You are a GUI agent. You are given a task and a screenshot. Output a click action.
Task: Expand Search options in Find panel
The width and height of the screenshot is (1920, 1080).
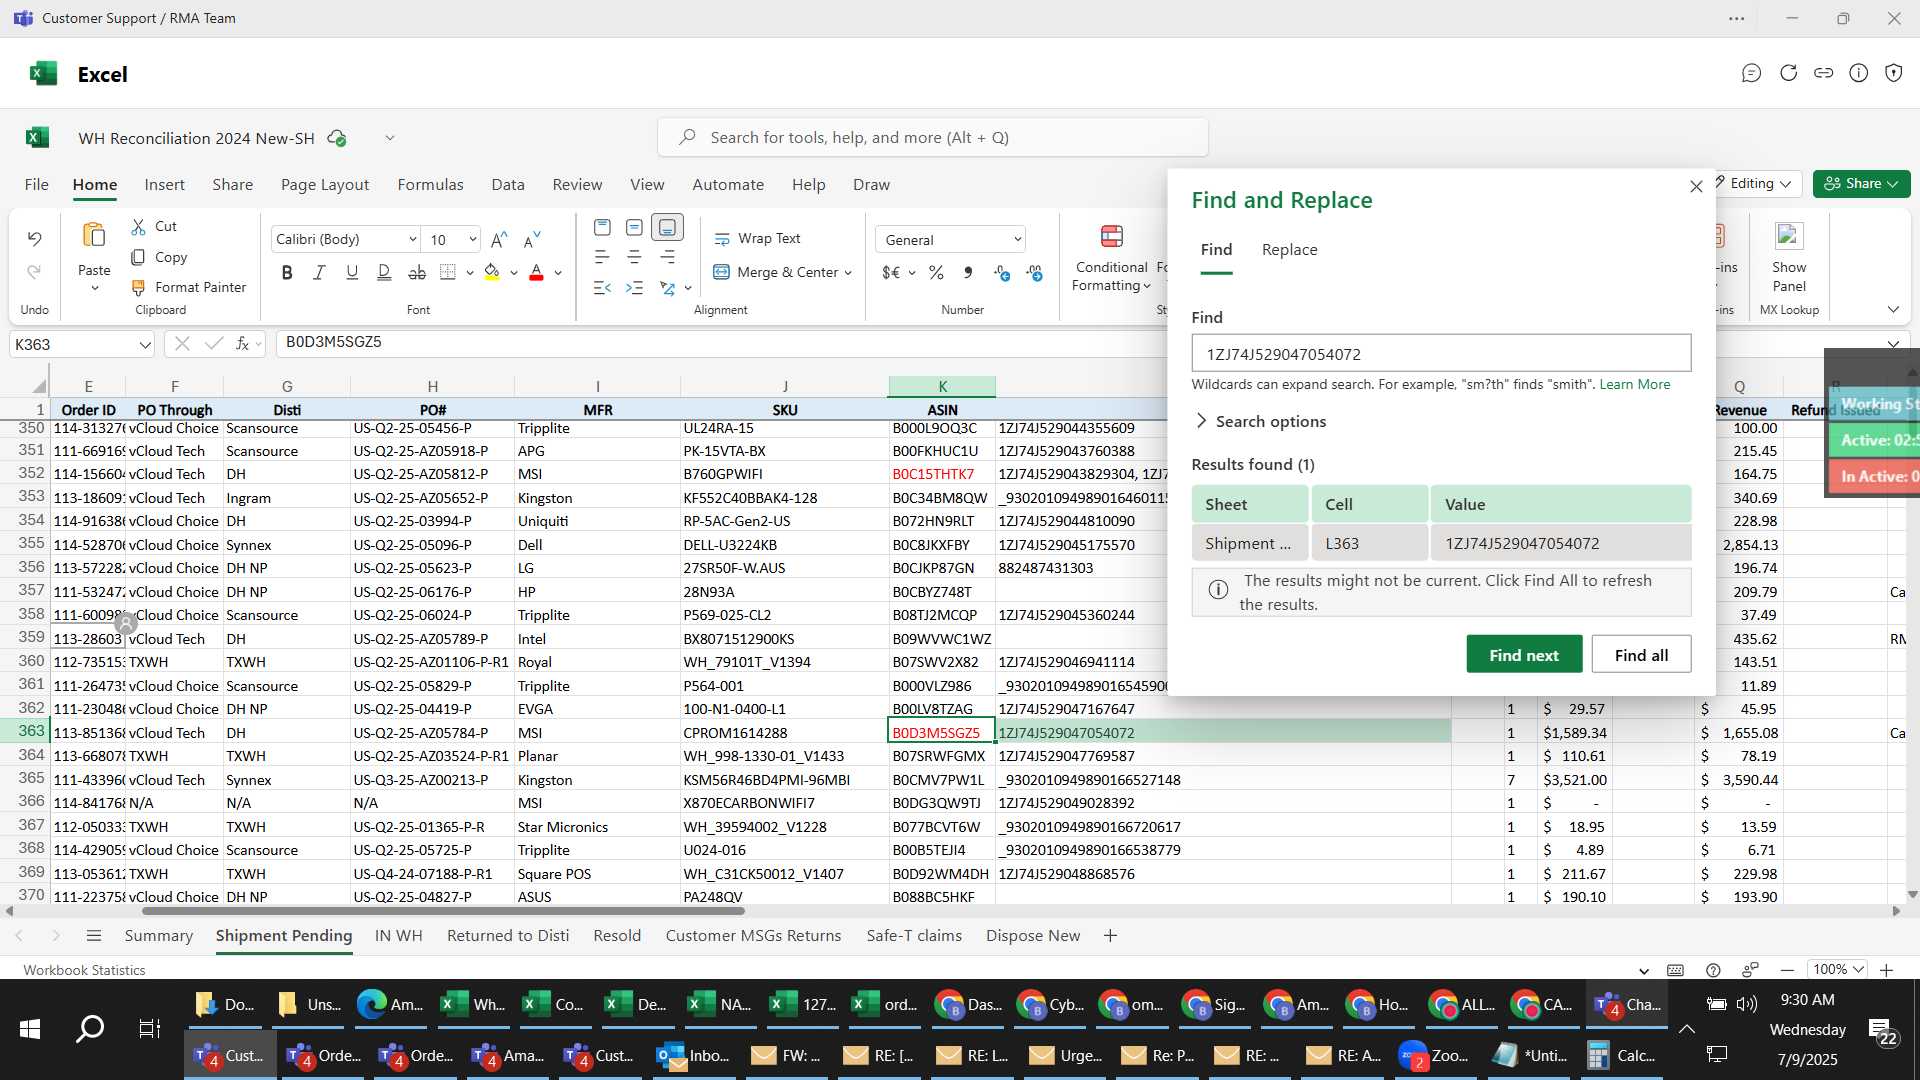(1260, 422)
